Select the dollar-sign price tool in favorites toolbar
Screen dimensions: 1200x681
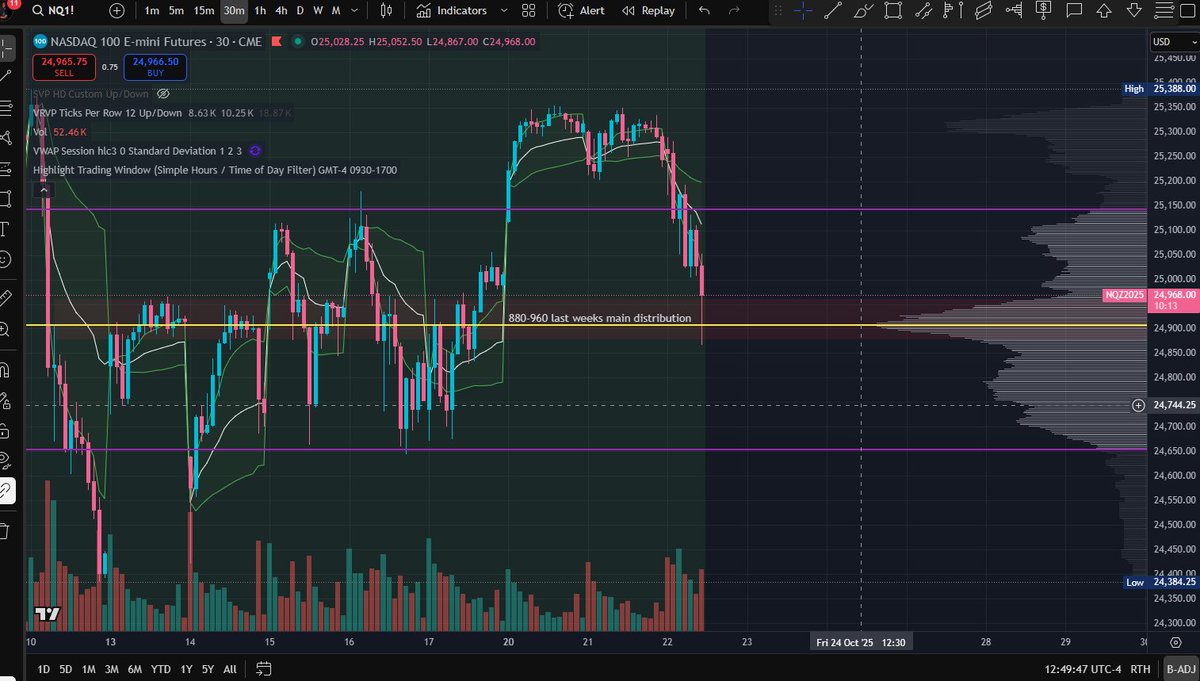point(1044,10)
